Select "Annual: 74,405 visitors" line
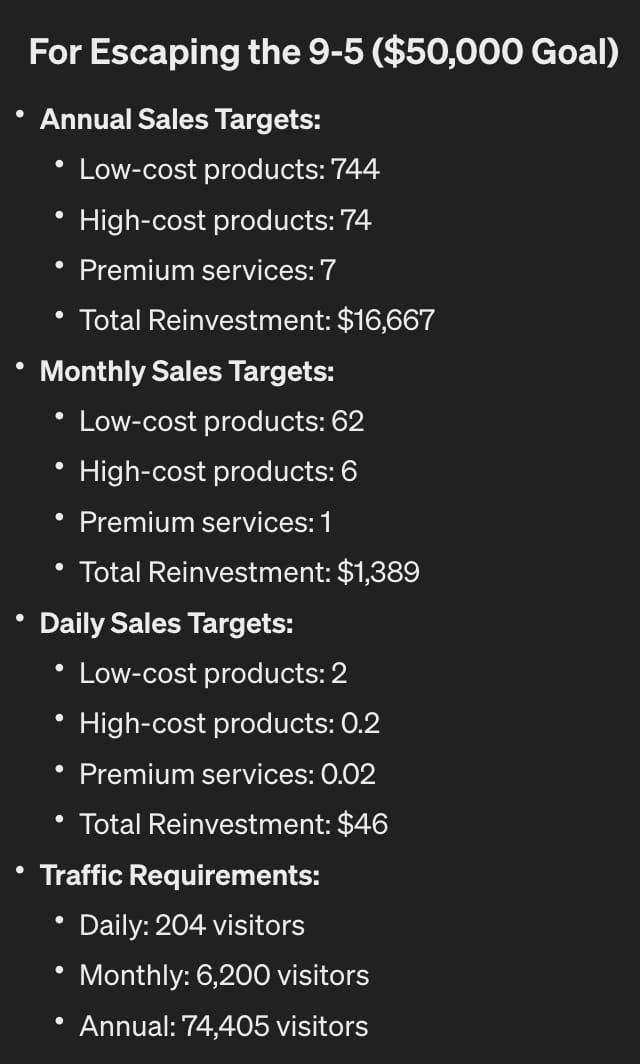 223,1026
